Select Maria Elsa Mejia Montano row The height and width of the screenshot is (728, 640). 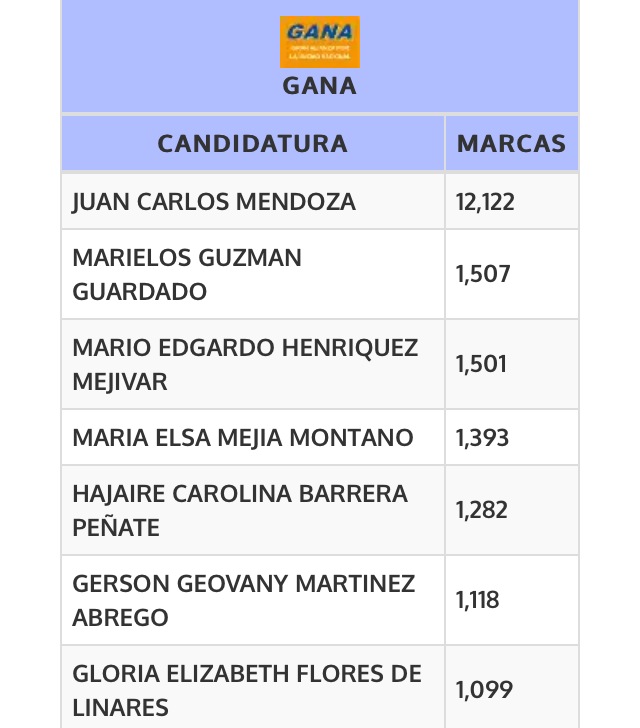(x=320, y=437)
